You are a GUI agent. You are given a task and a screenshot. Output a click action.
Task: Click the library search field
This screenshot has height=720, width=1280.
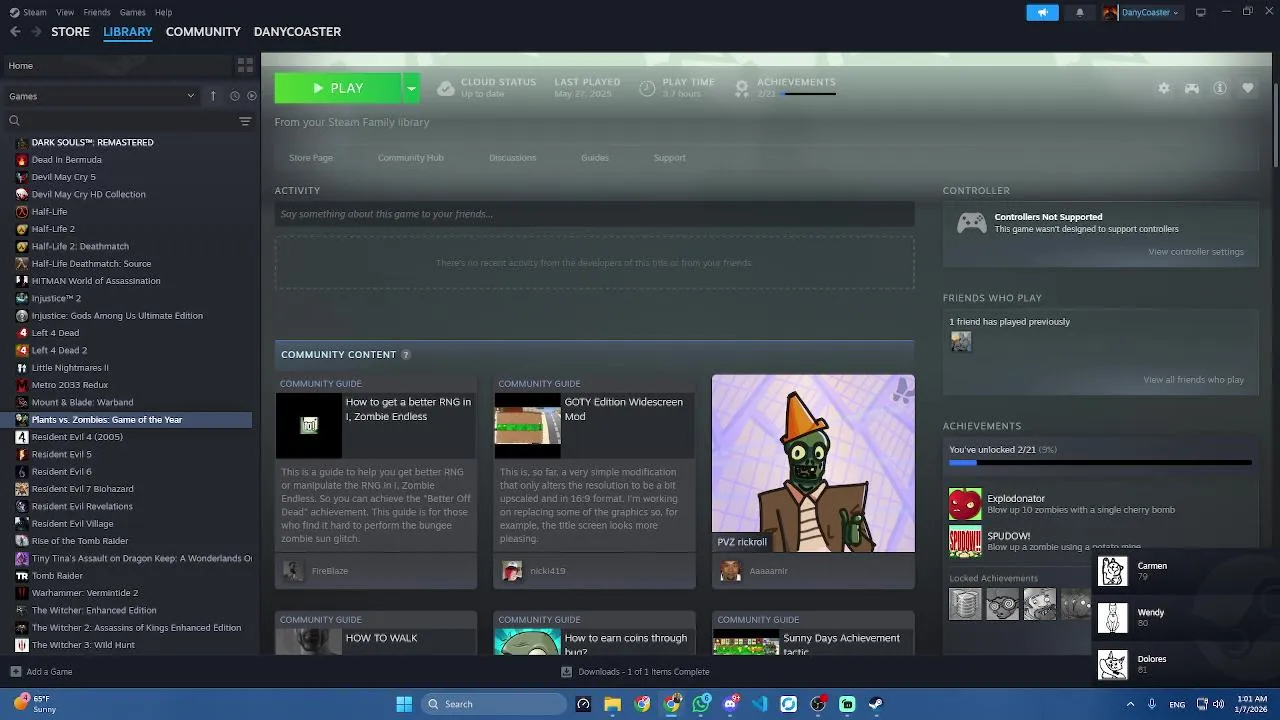tap(120, 121)
